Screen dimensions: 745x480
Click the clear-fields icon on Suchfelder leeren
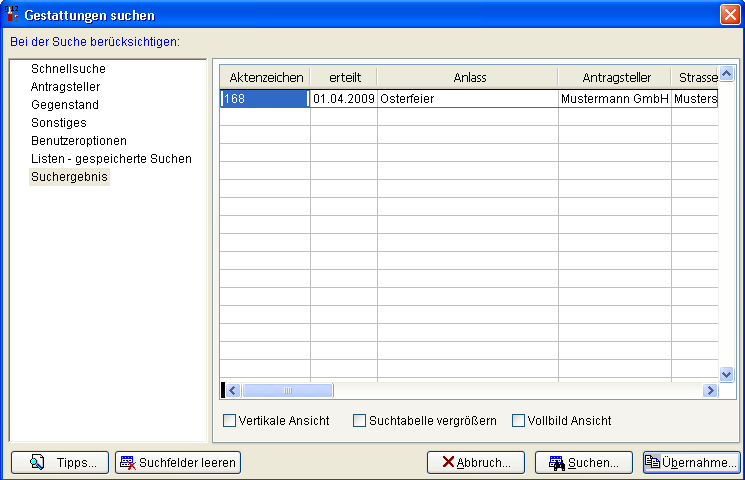tap(127, 462)
